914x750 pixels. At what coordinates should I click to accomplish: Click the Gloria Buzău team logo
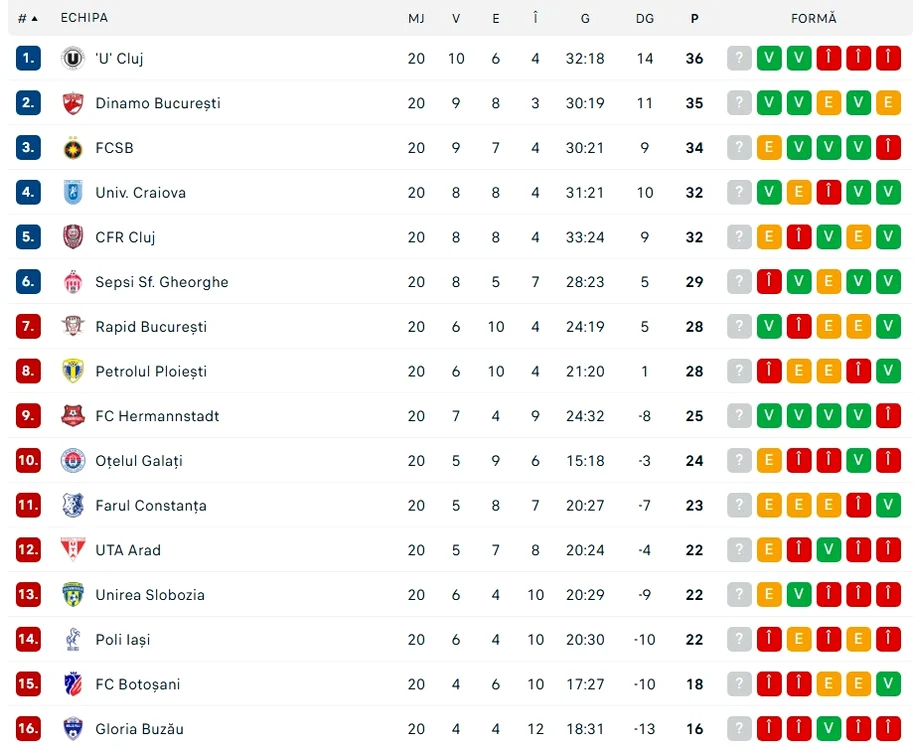pyautogui.click(x=73, y=728)
